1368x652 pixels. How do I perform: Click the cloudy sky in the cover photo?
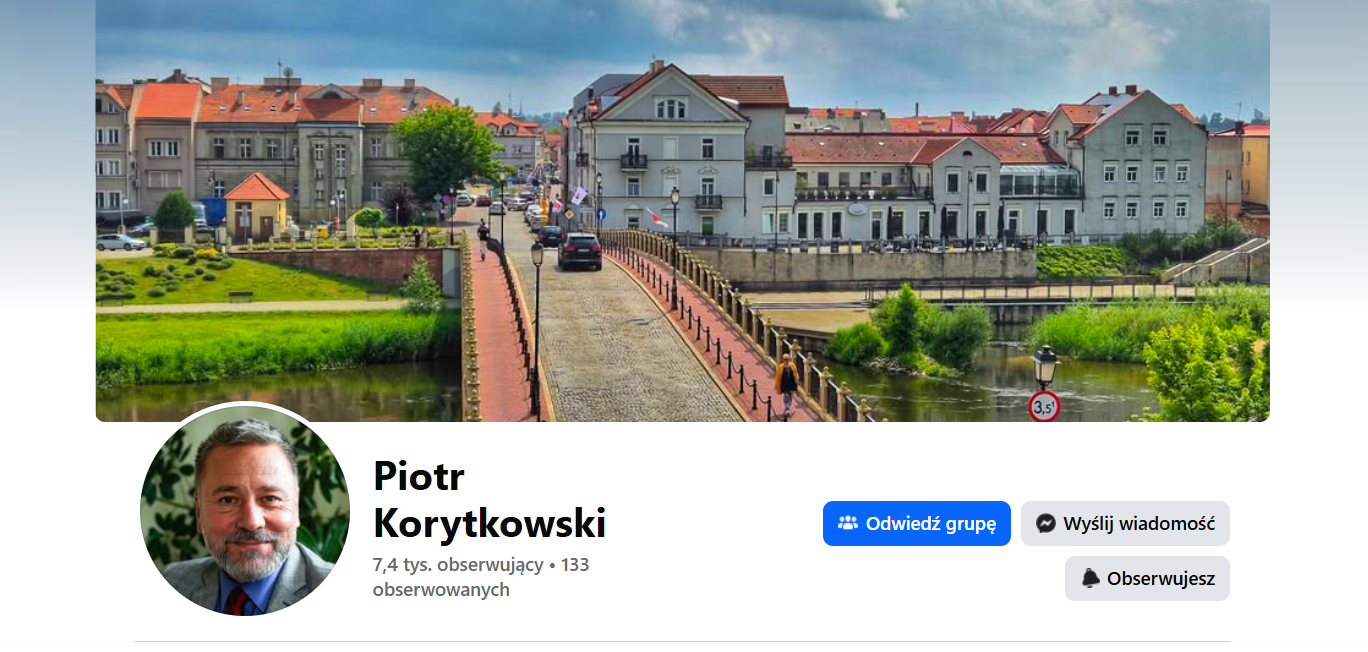[x=680, y=35]
